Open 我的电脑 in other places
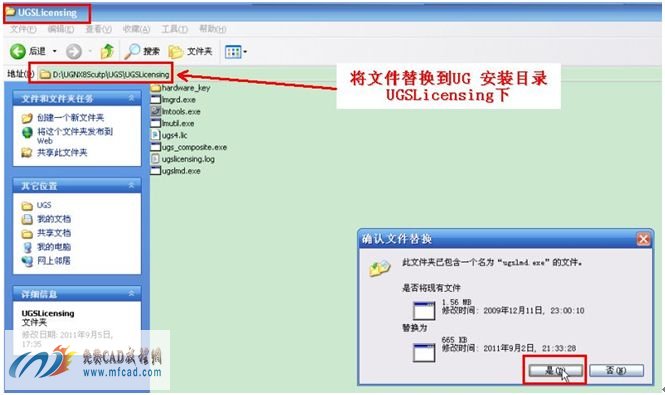 (x=54, y=247)
